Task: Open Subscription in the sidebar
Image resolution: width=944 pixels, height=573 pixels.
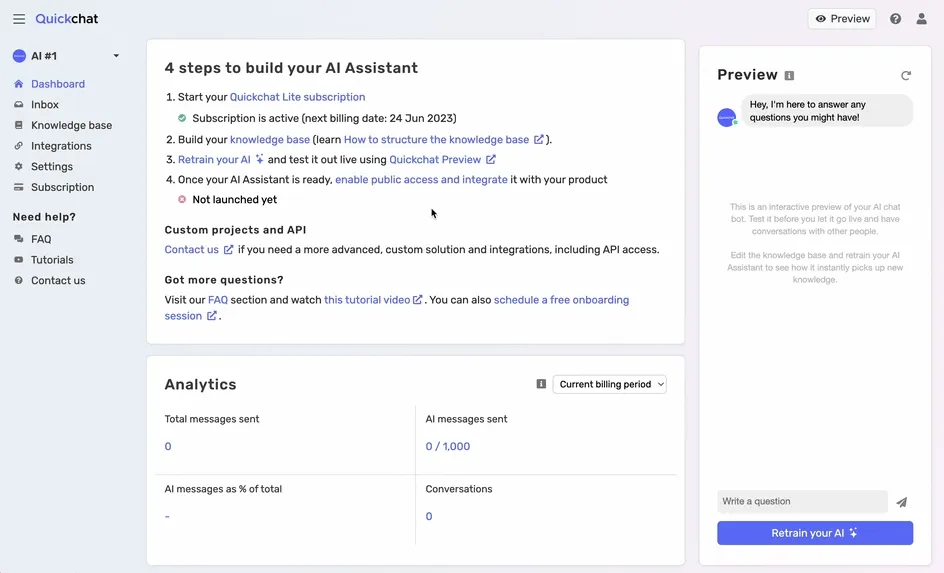Action: coord(62,187)
